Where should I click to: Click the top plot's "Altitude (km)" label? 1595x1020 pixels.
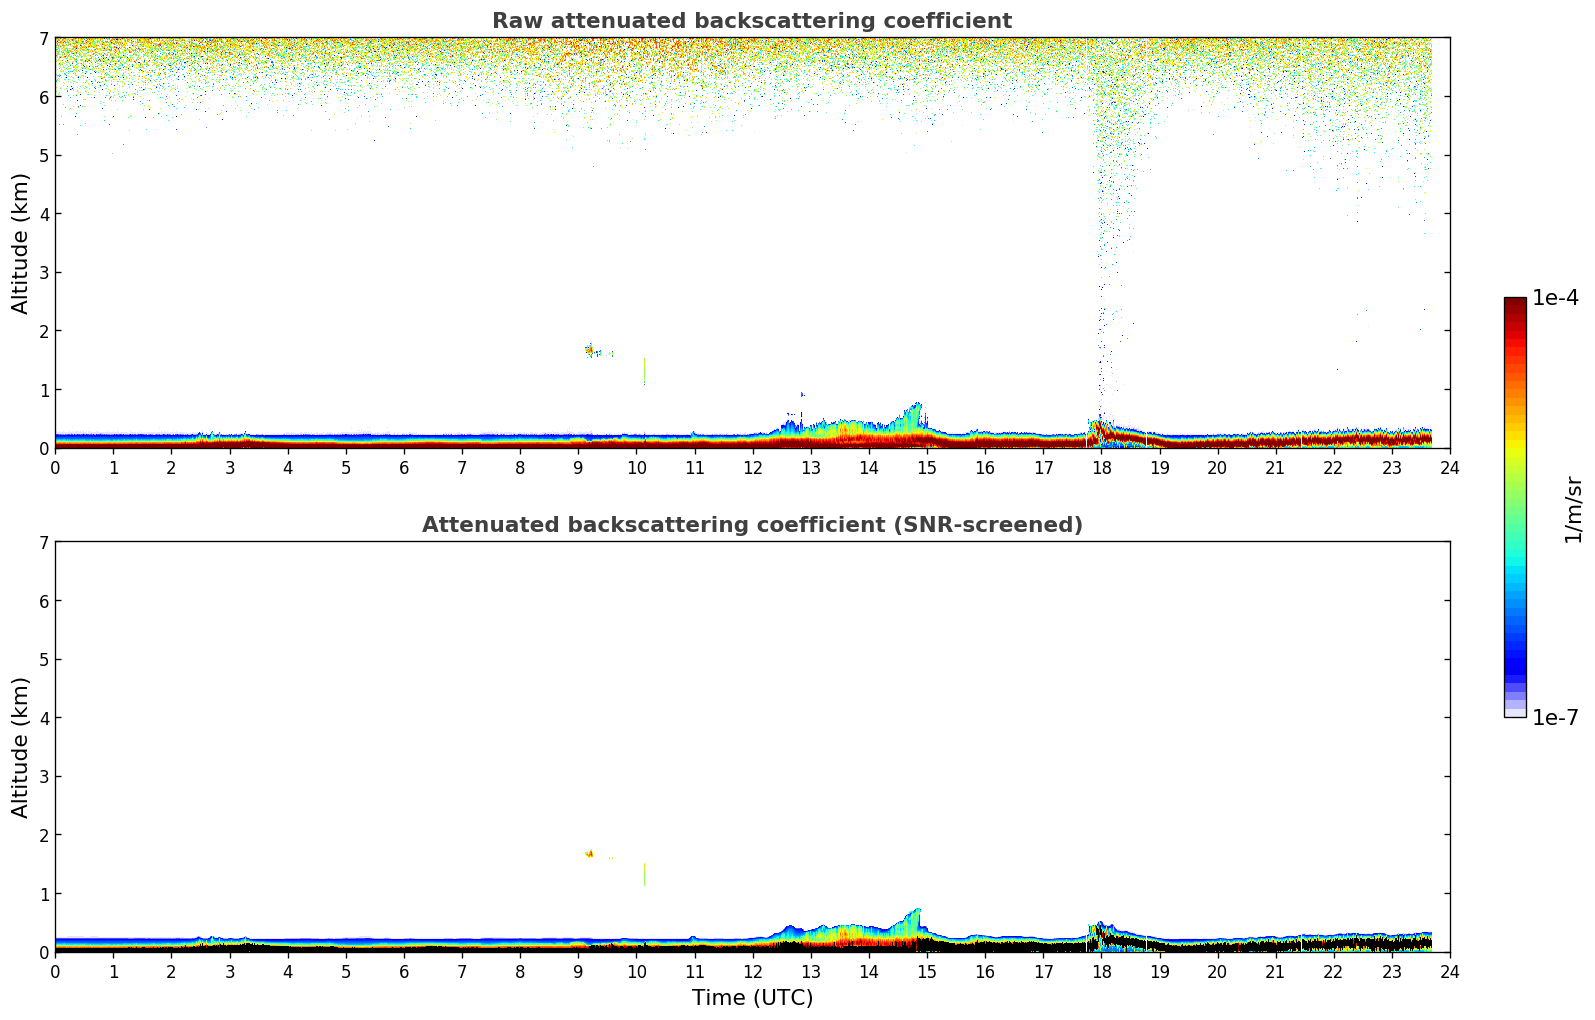(x=21, y=243)
